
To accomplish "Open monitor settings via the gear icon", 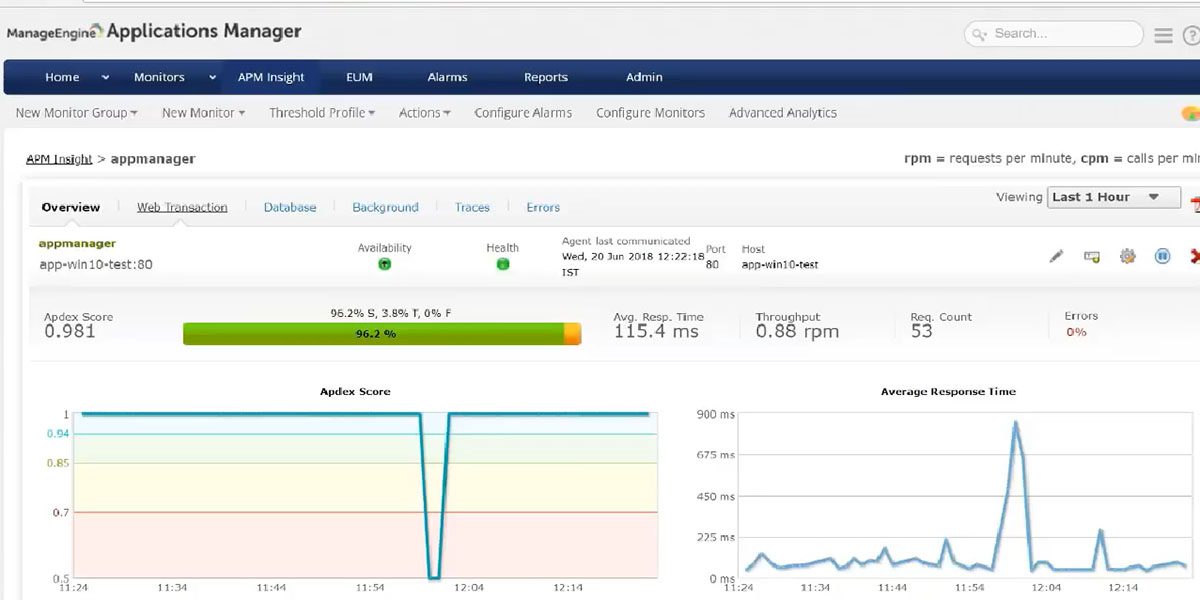I will 1128,256.
